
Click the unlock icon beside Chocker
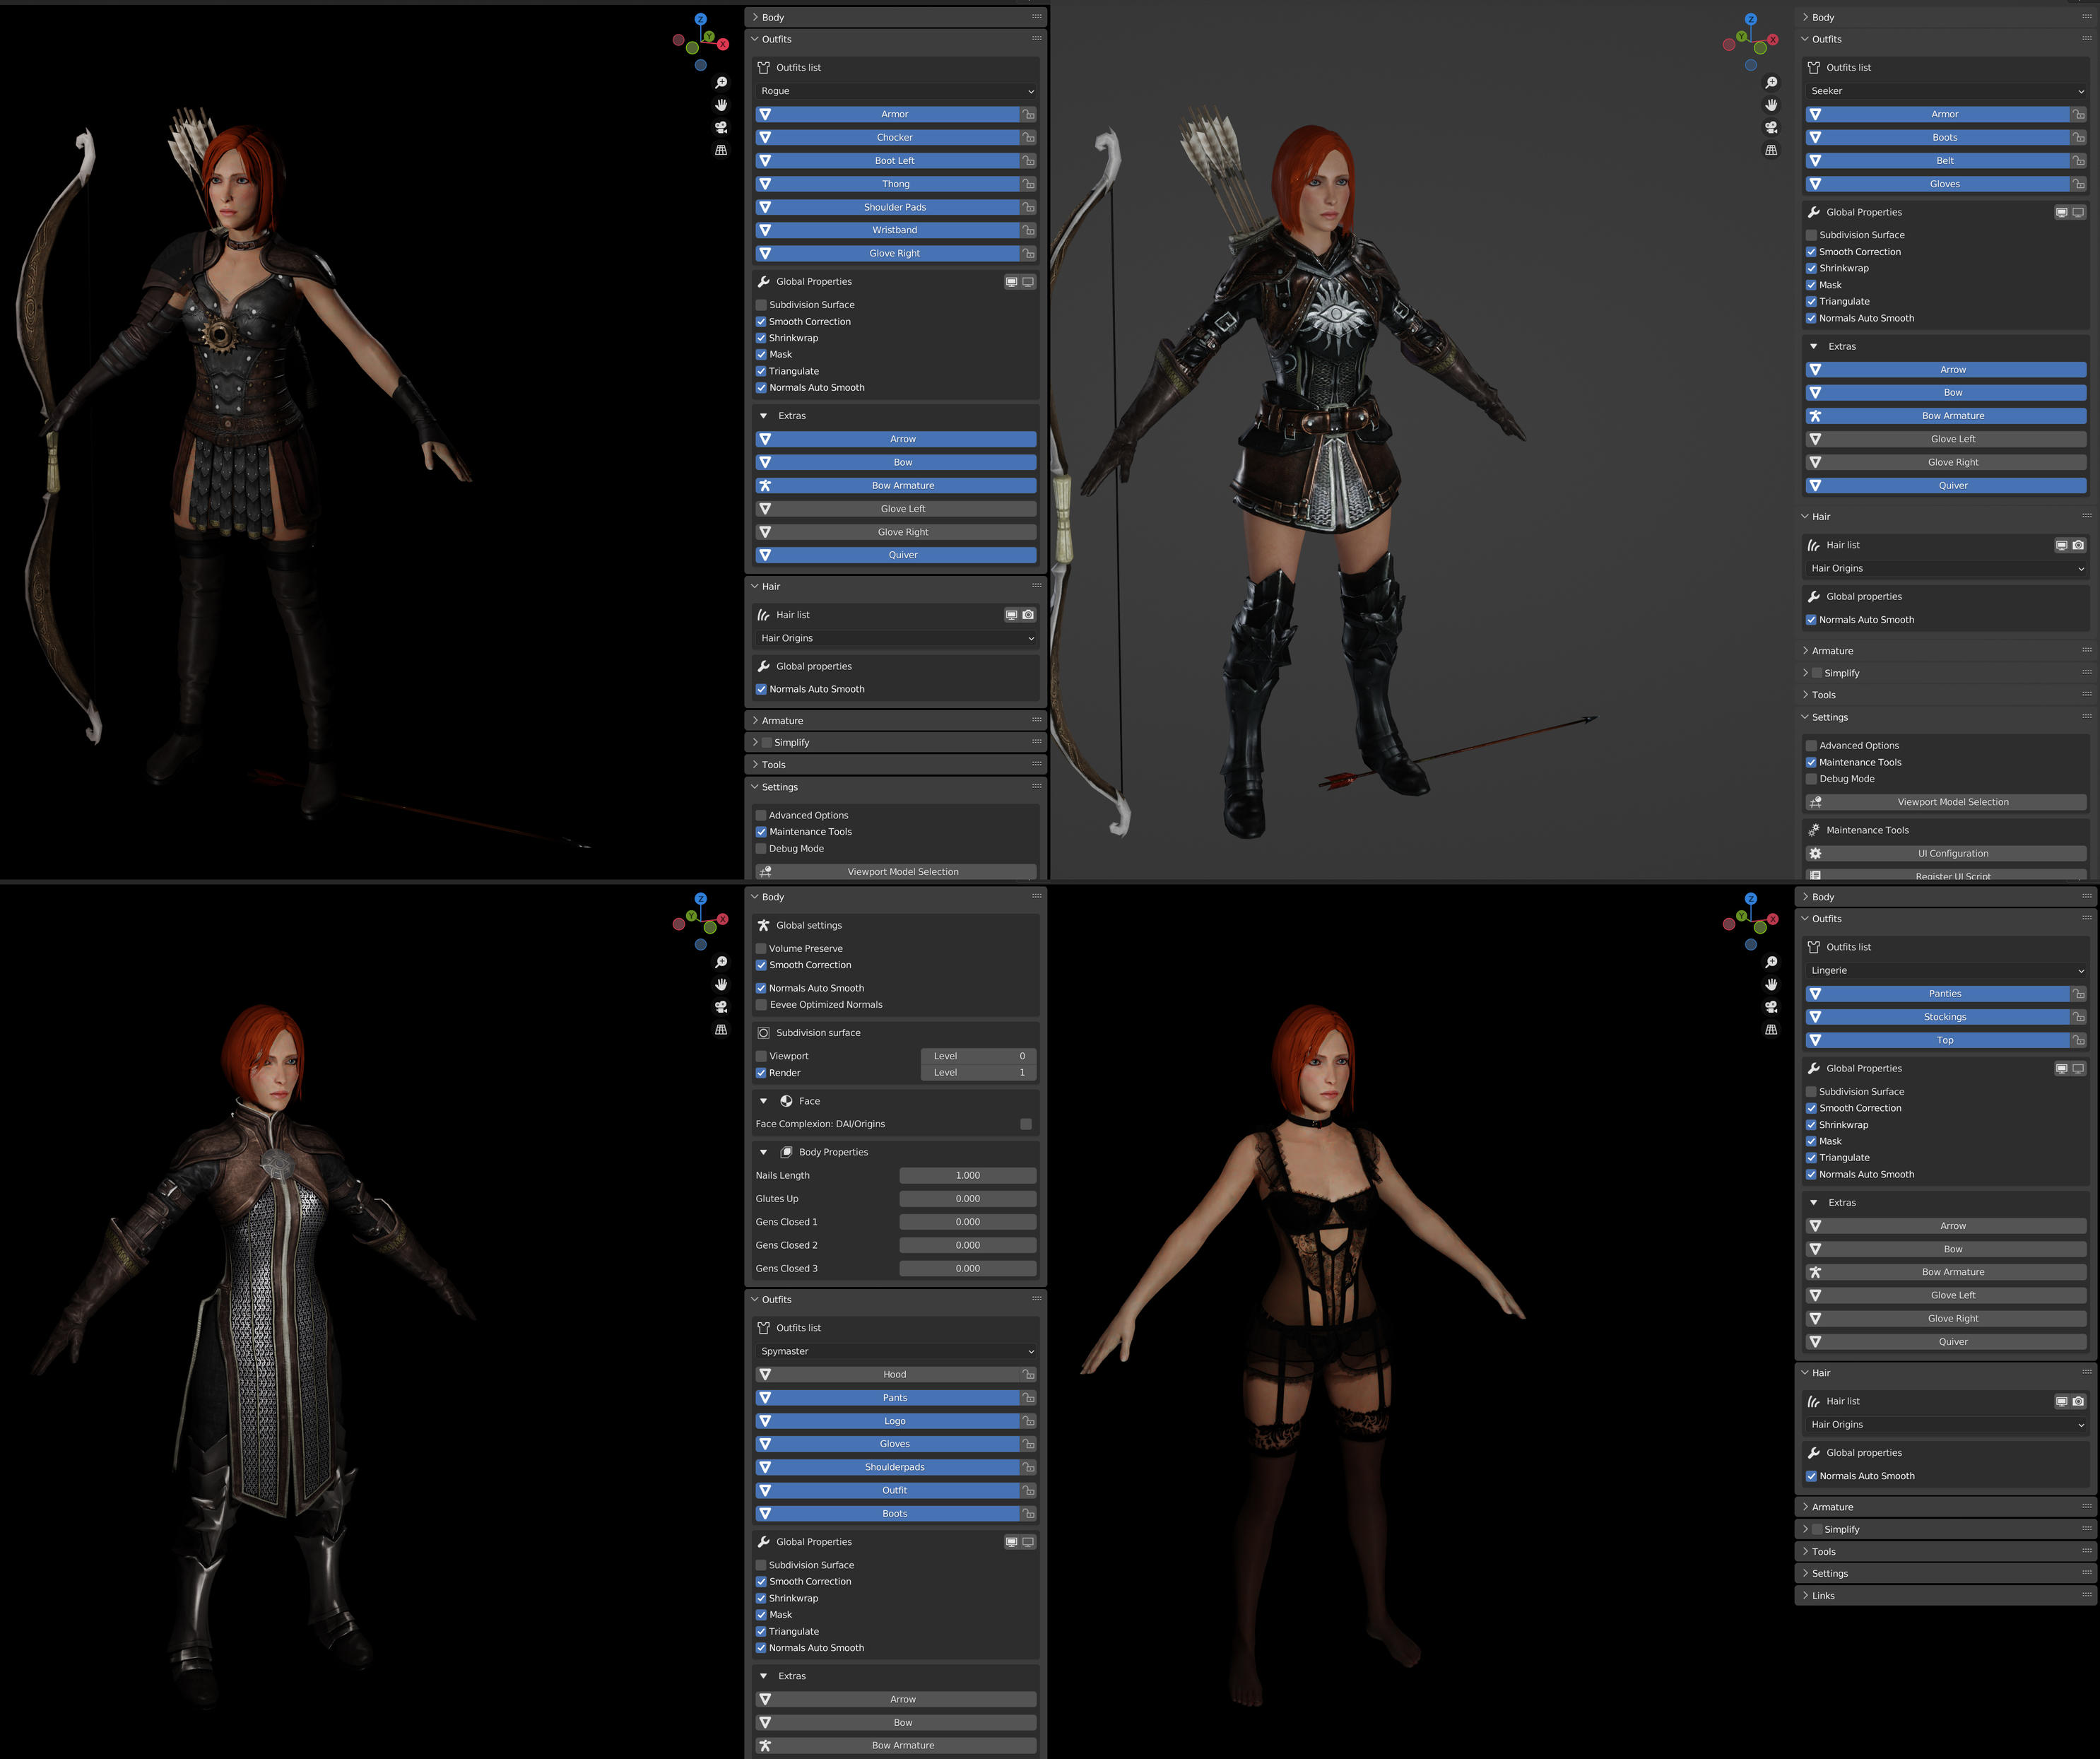1028,138
